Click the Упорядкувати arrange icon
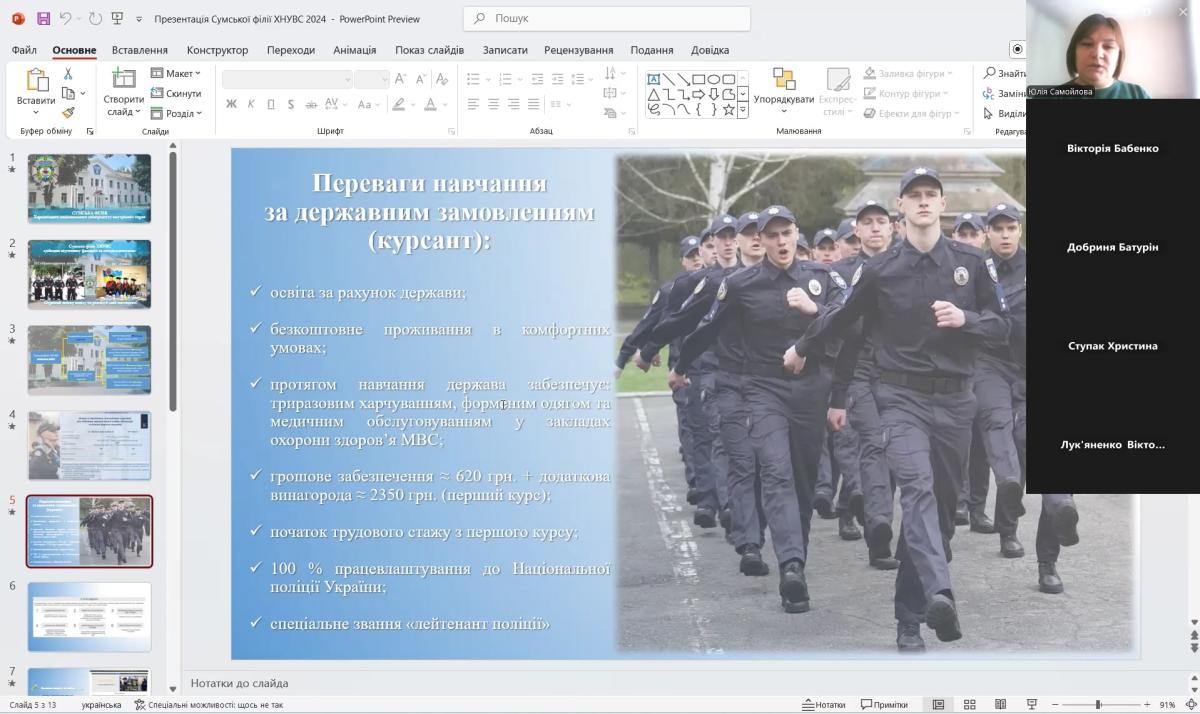Image resolution: width=1200 pixels, height=714 pixels. coord(784,81)
